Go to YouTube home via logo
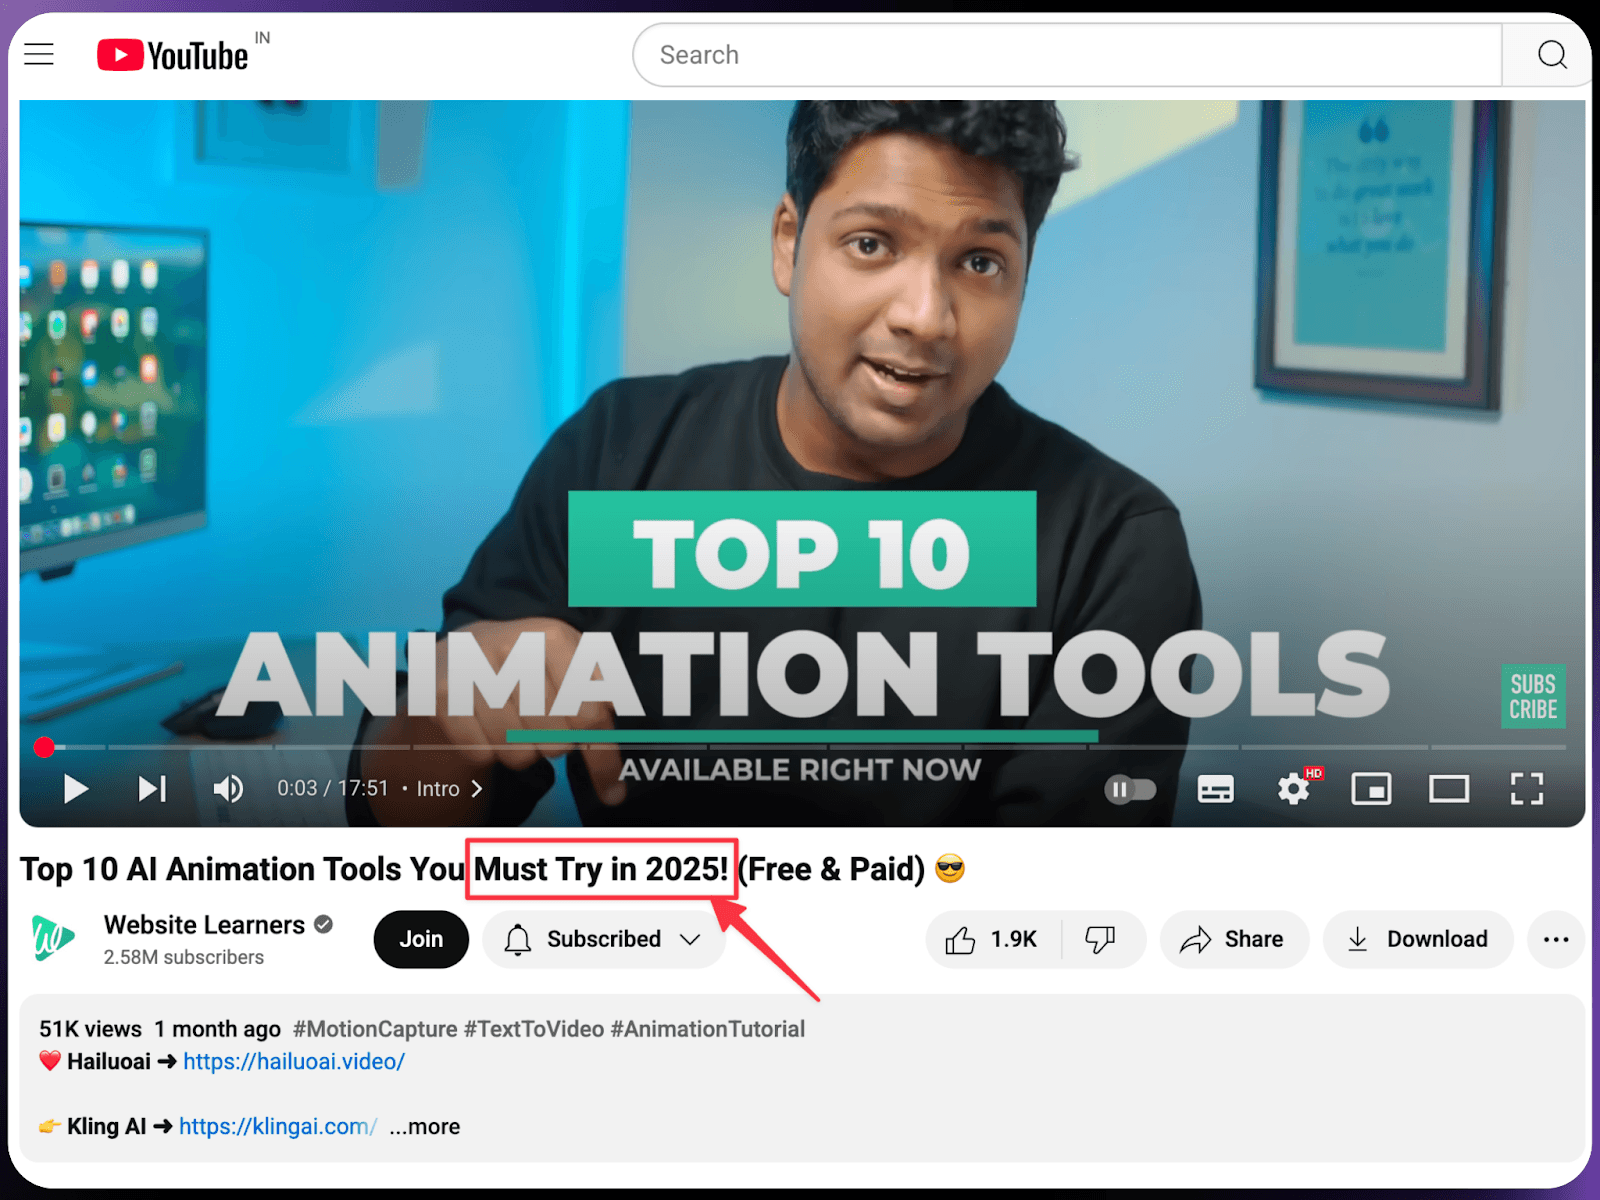Screen dimensions: 1600x1200 (173, 55)
